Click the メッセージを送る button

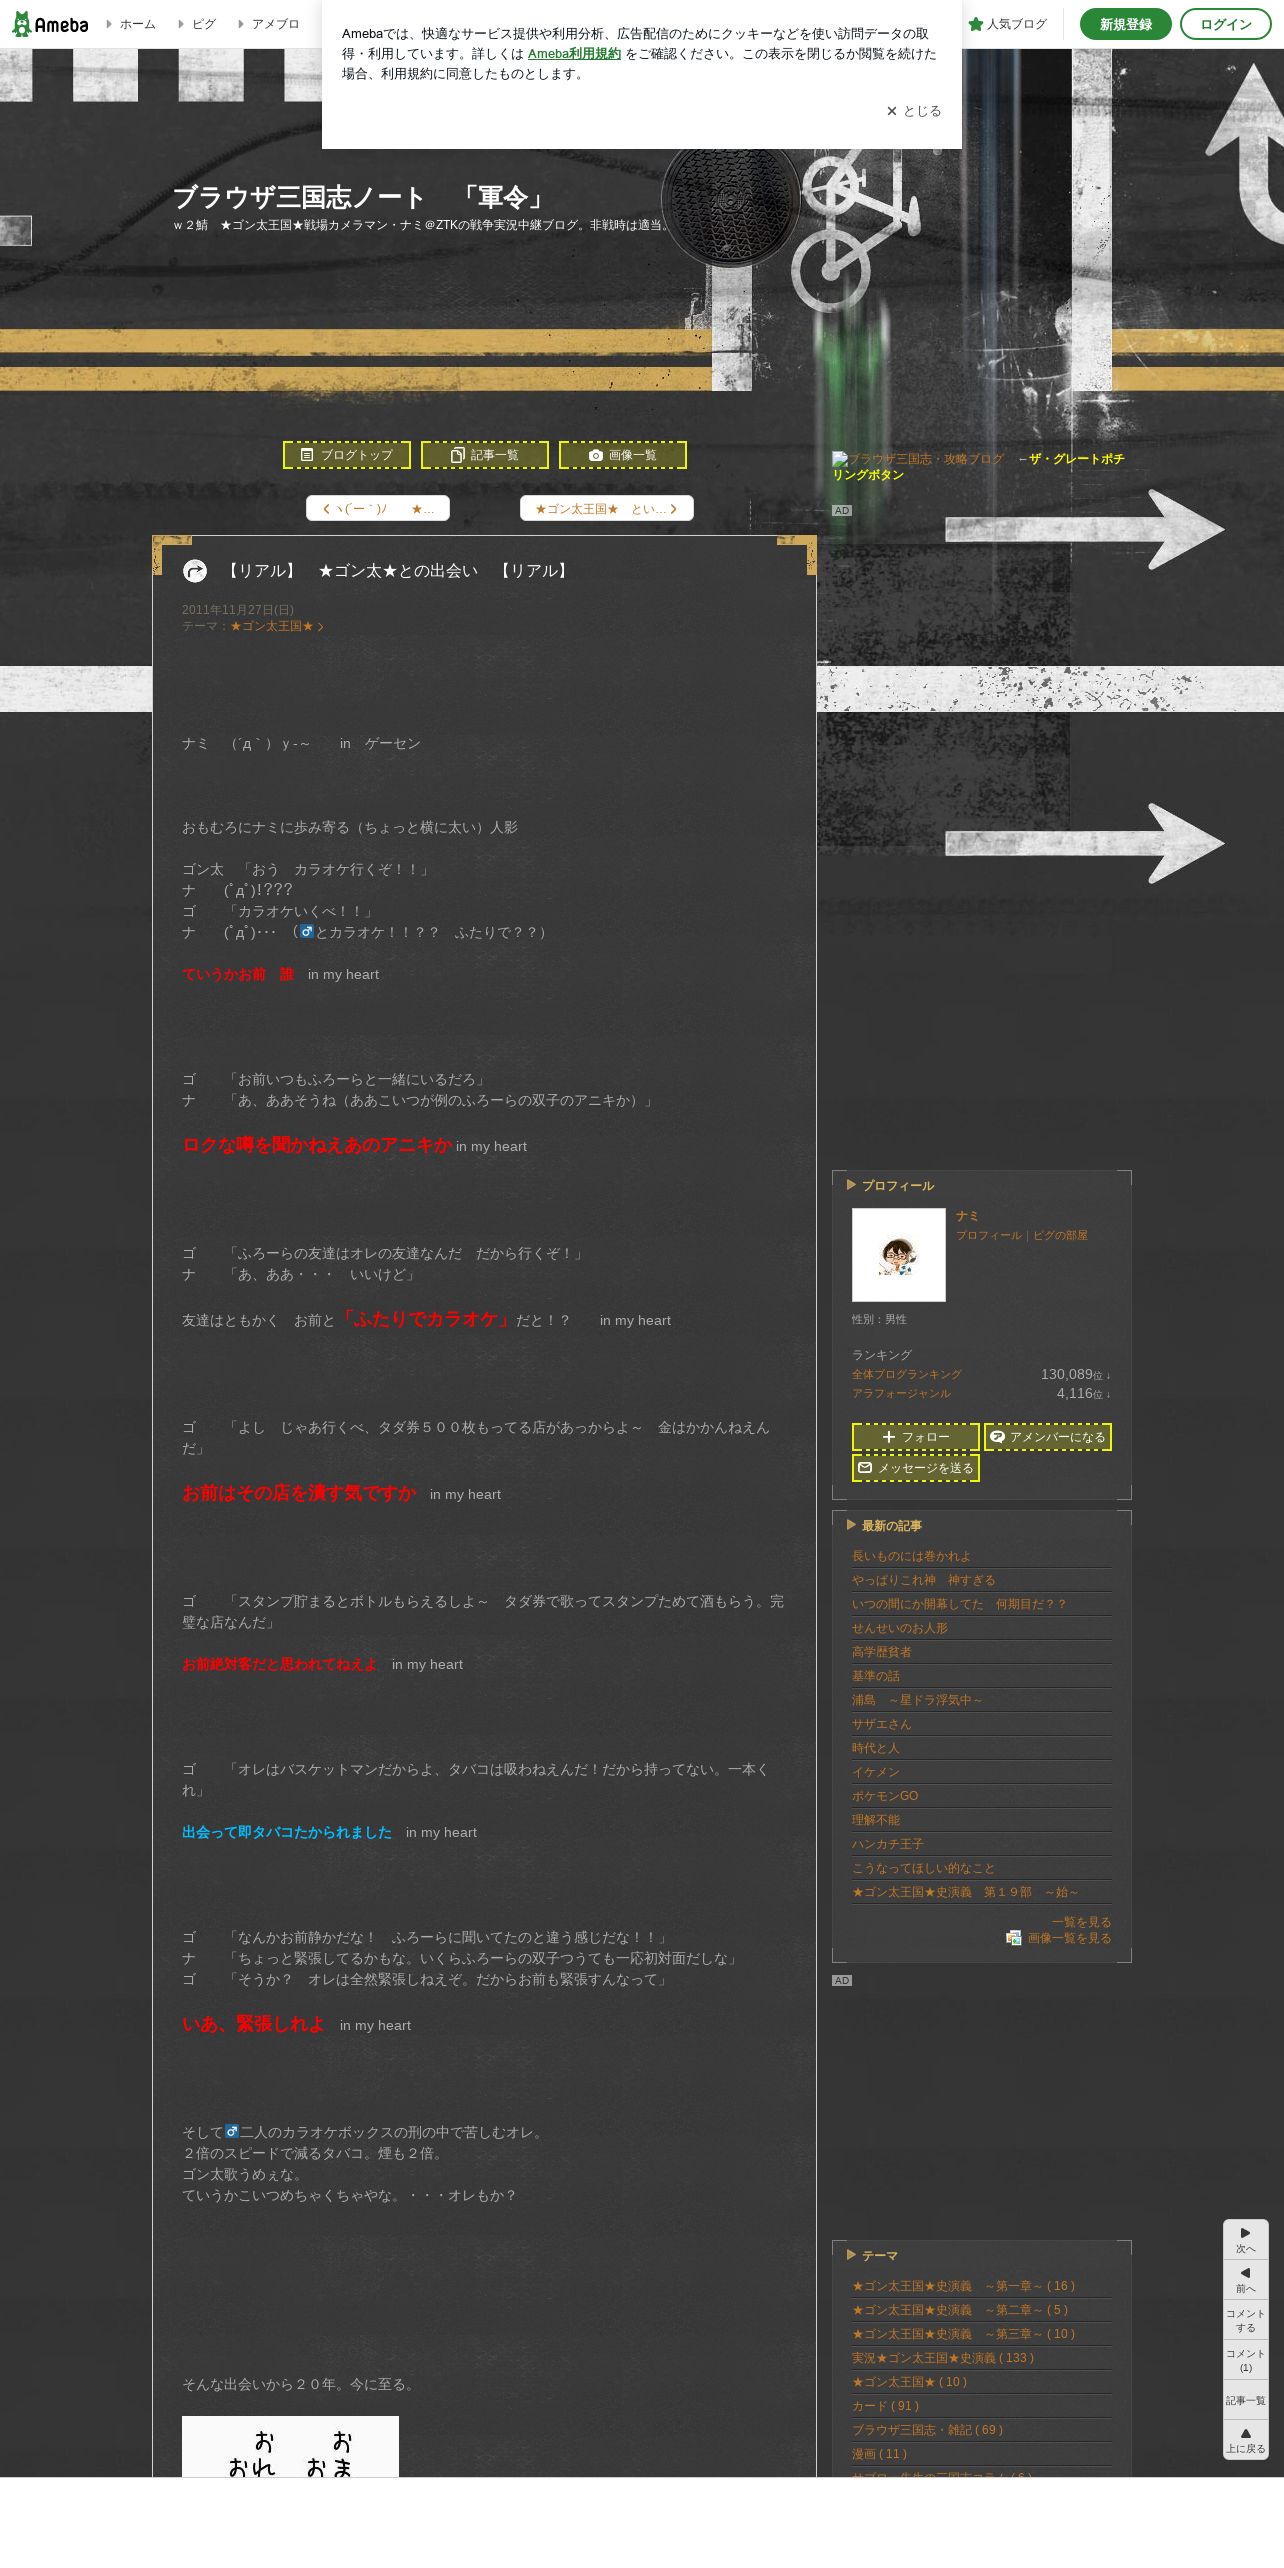(916, 1468)
